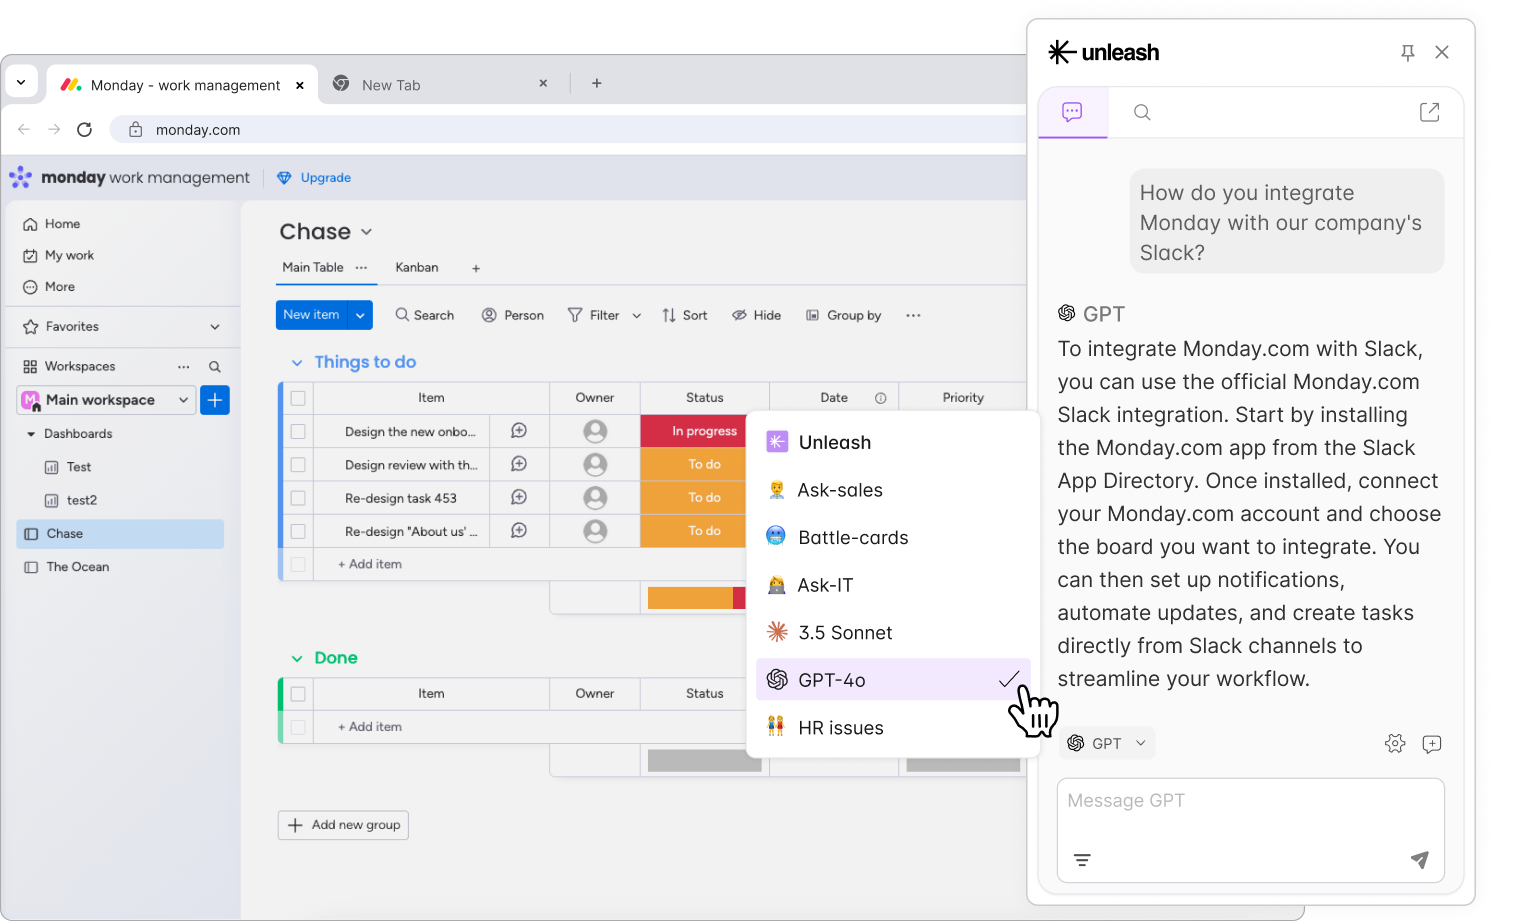1524x921 pixels.
Task: Select Battle-cards assistant
Action: pos(891,537)
